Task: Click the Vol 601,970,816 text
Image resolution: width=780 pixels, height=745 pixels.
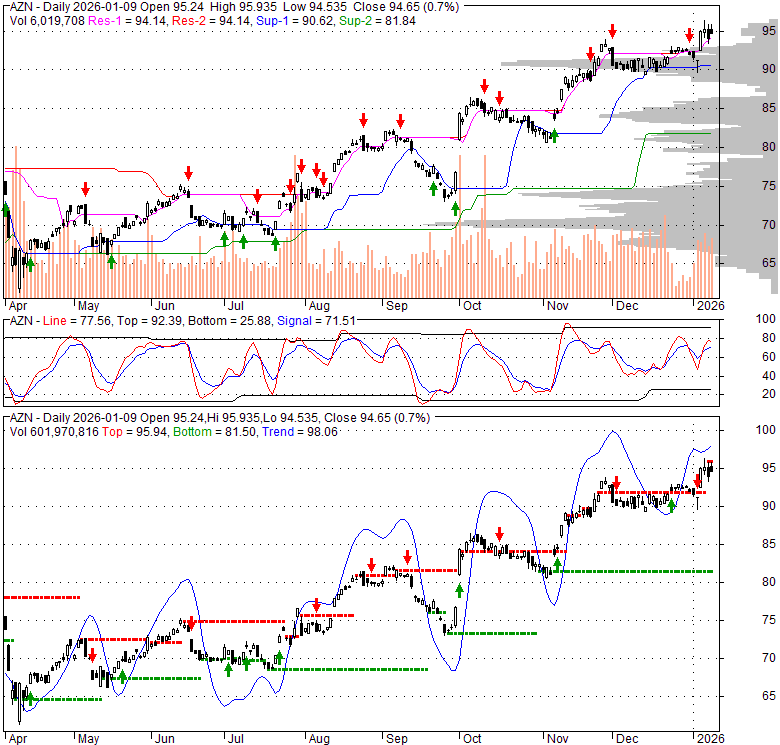Action: coord(54,432)
